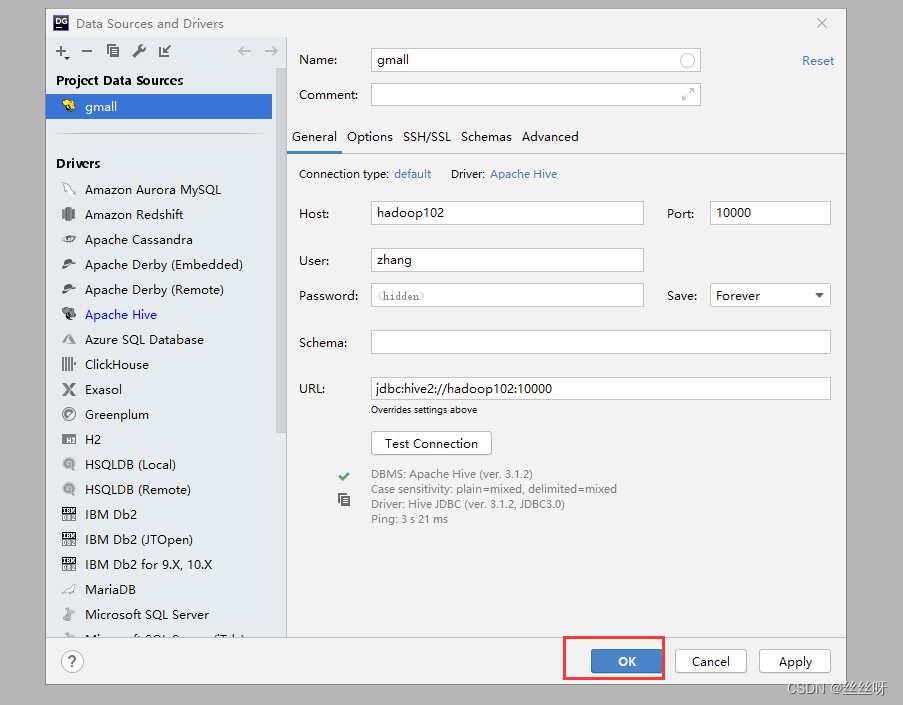Open the Save password Forever dropdown
The height and width of the screenshot is (705, 903).
tap(770, 295)
